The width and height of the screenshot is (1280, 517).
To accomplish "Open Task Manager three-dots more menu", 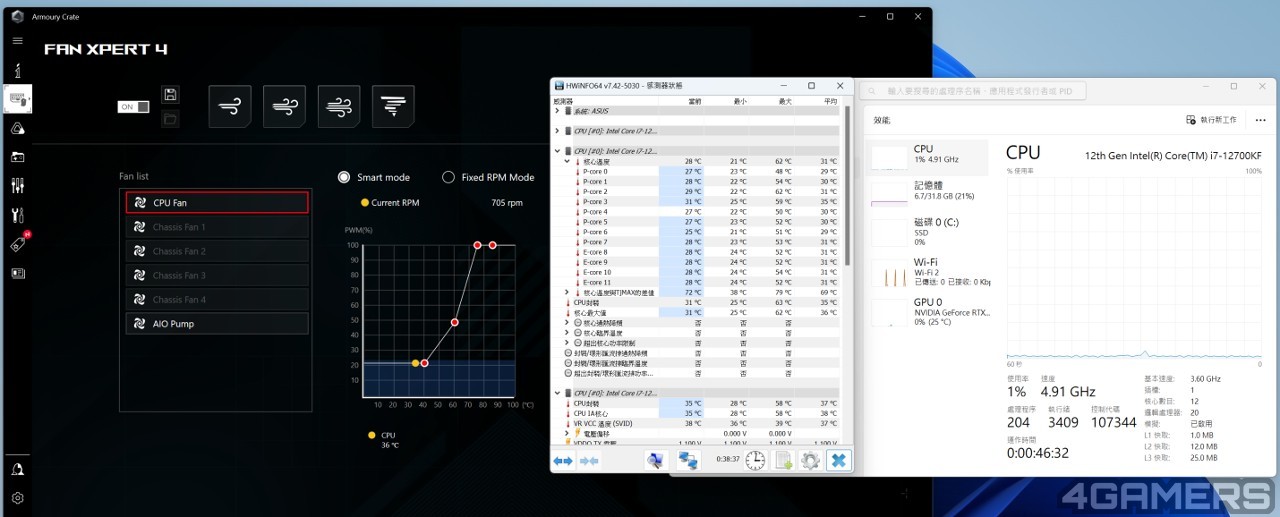I will click(1259, 119).
